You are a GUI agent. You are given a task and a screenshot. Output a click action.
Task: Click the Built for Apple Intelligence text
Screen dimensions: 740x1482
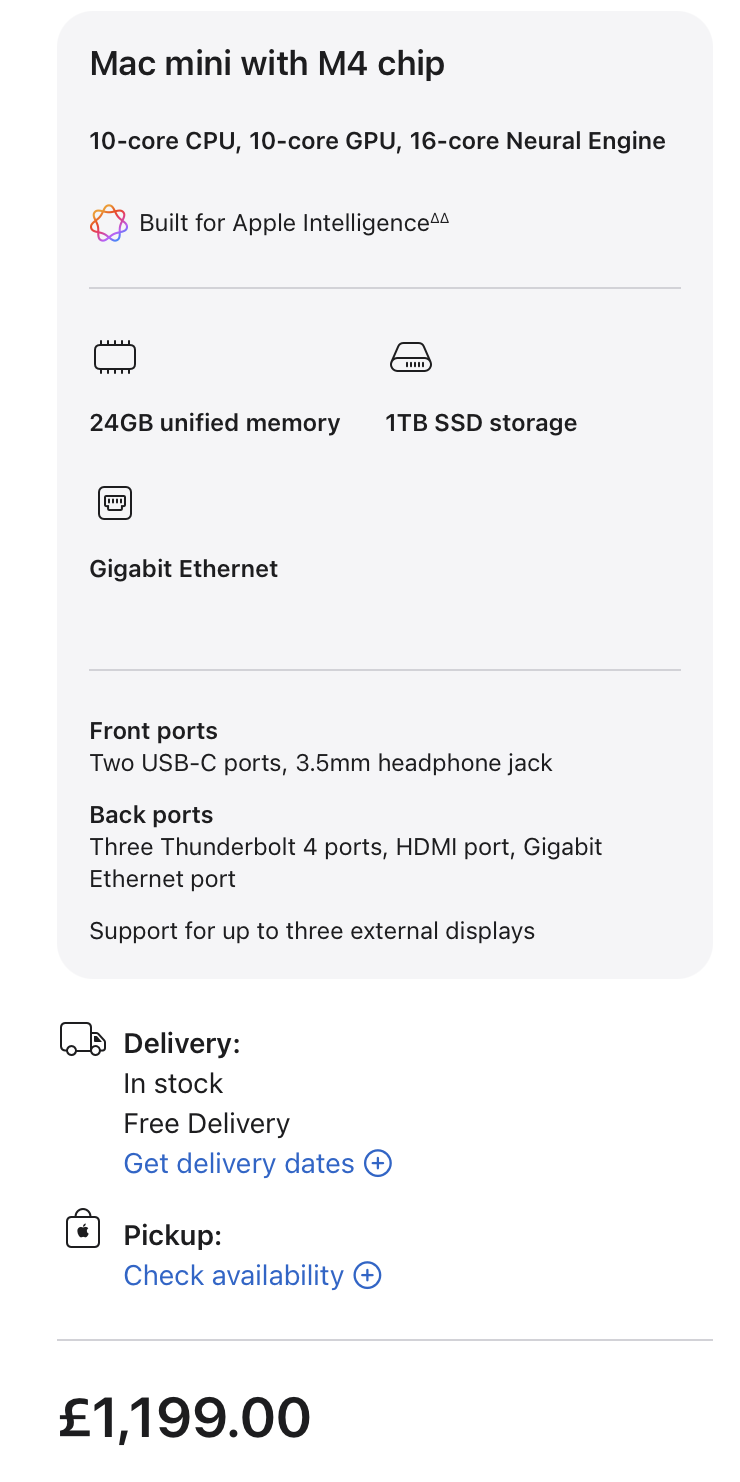(x=284, y=223)
